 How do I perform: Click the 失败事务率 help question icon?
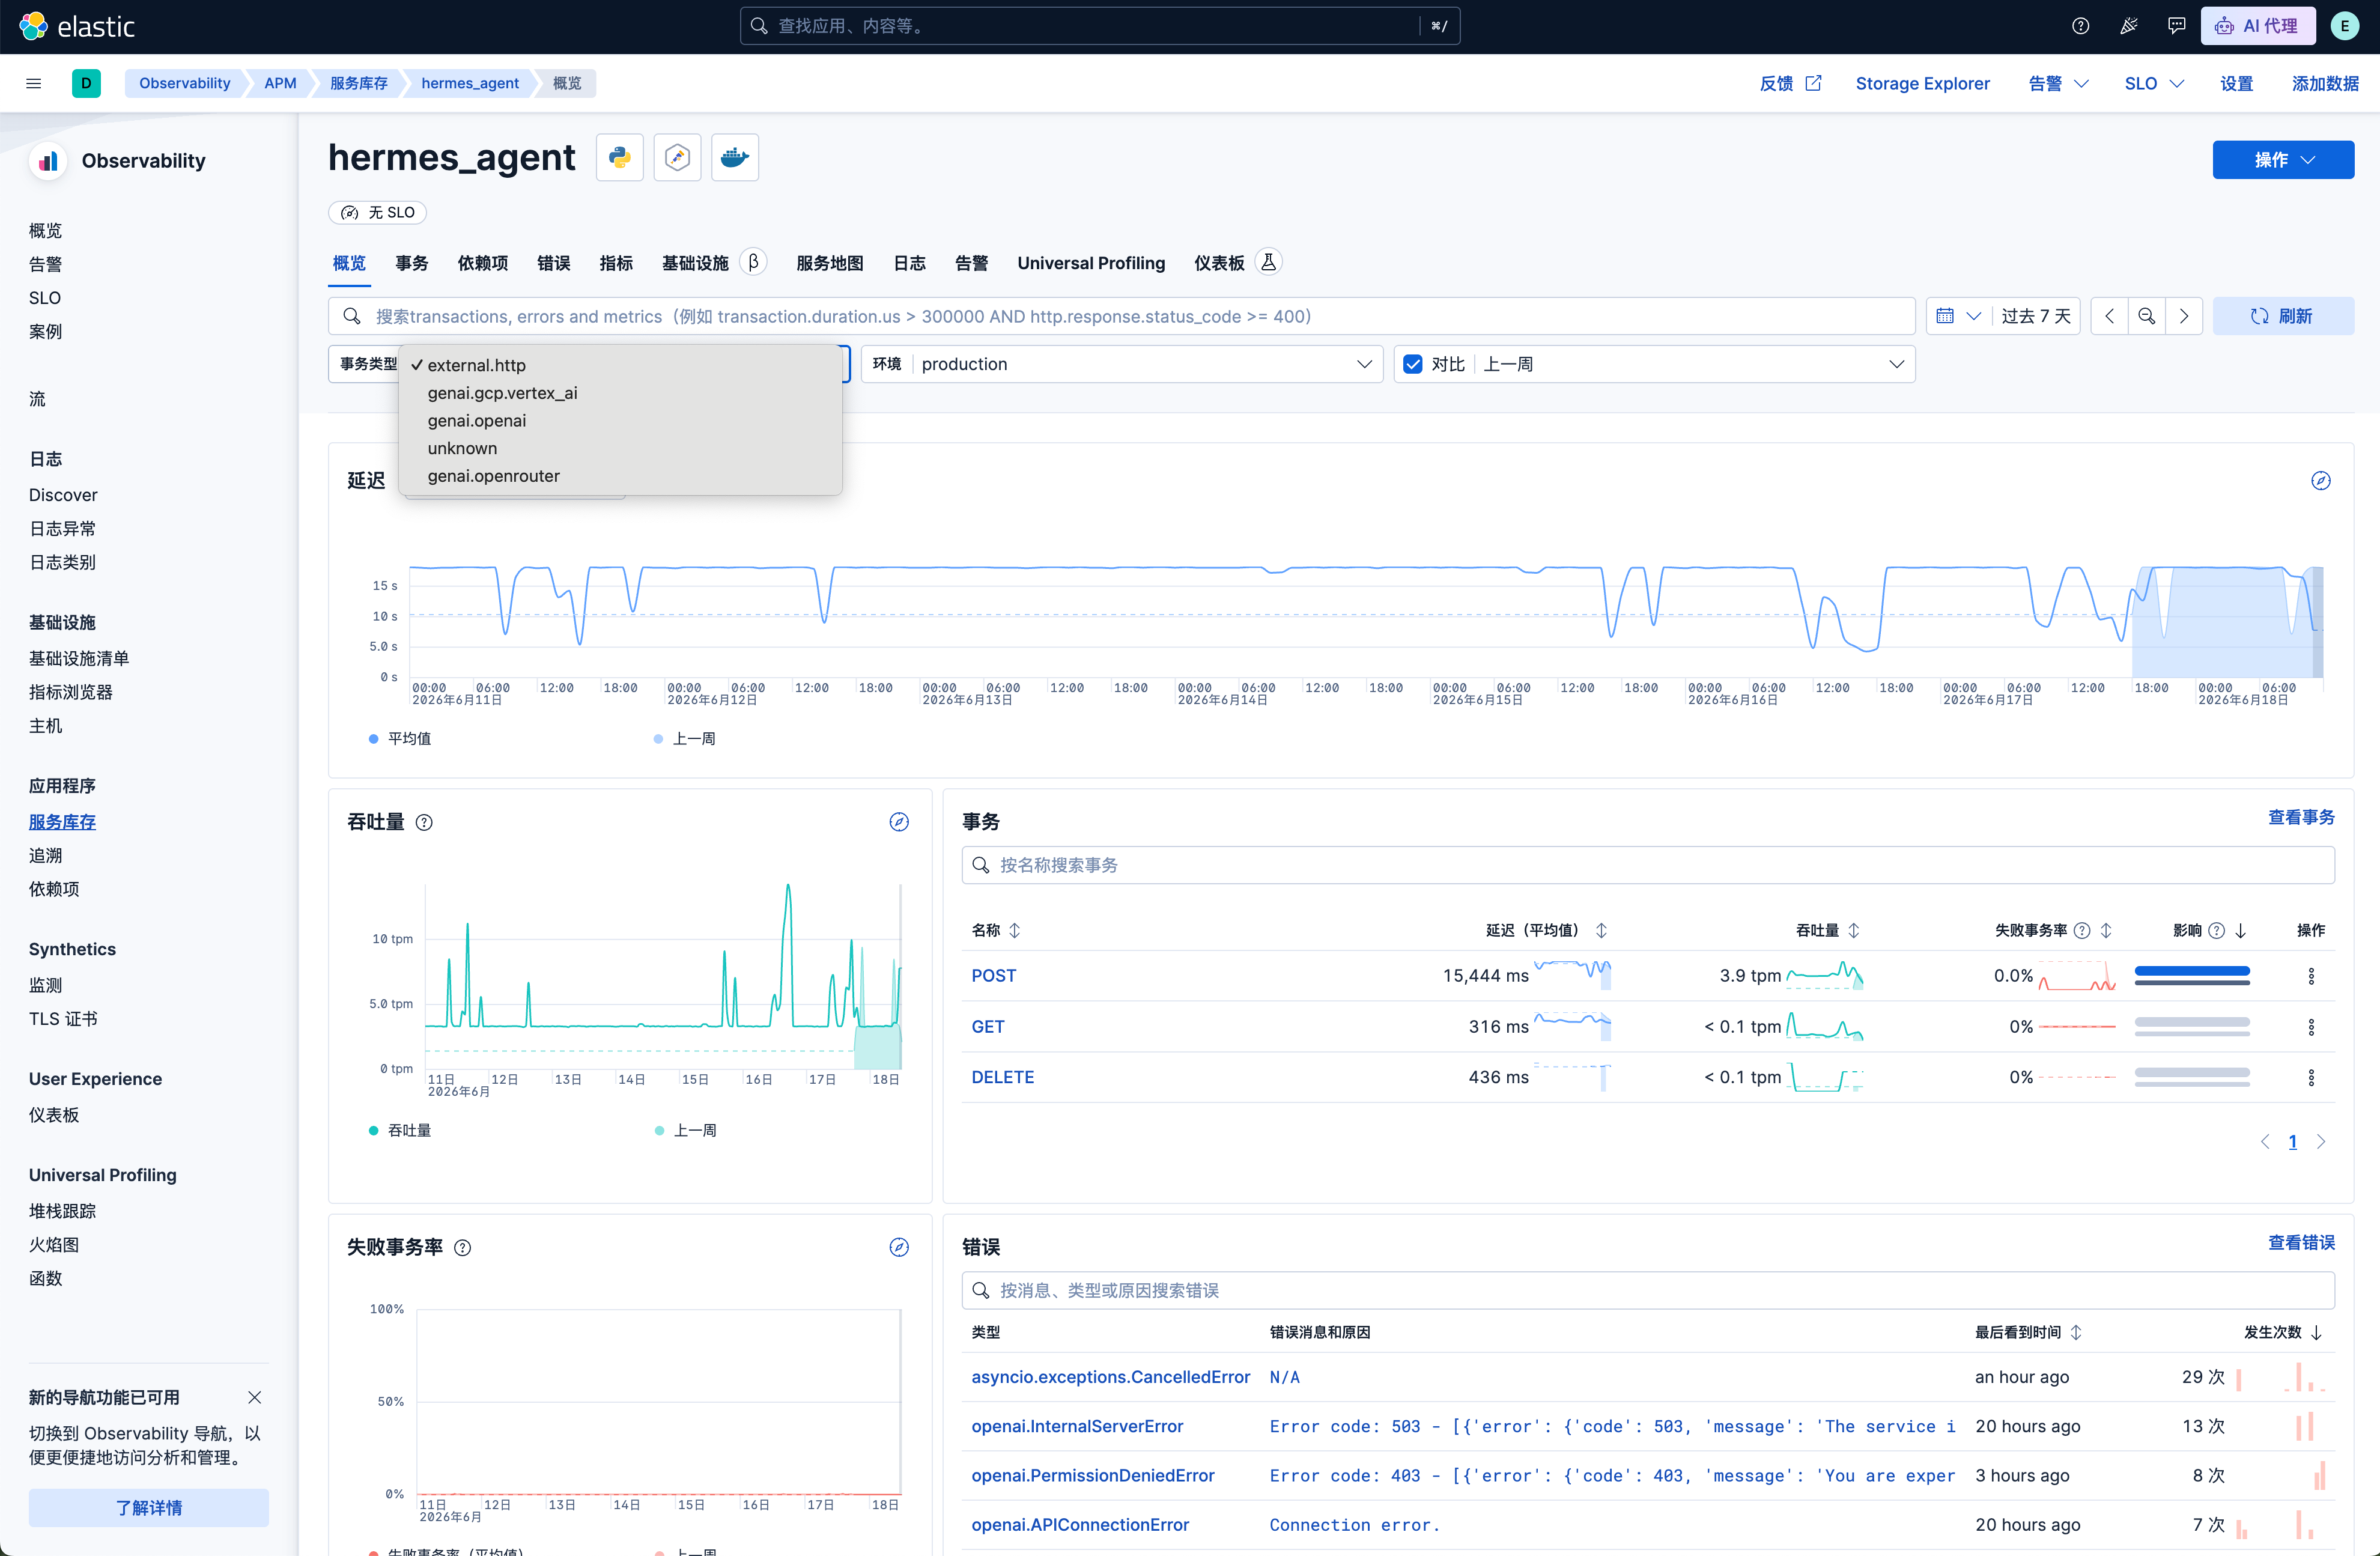462,1248
